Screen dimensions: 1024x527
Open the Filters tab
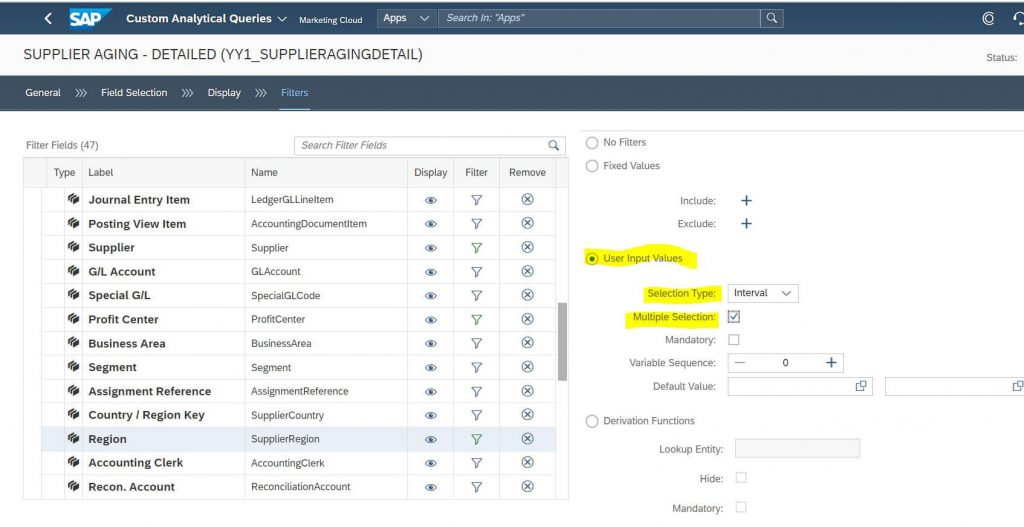click(295, 93)
